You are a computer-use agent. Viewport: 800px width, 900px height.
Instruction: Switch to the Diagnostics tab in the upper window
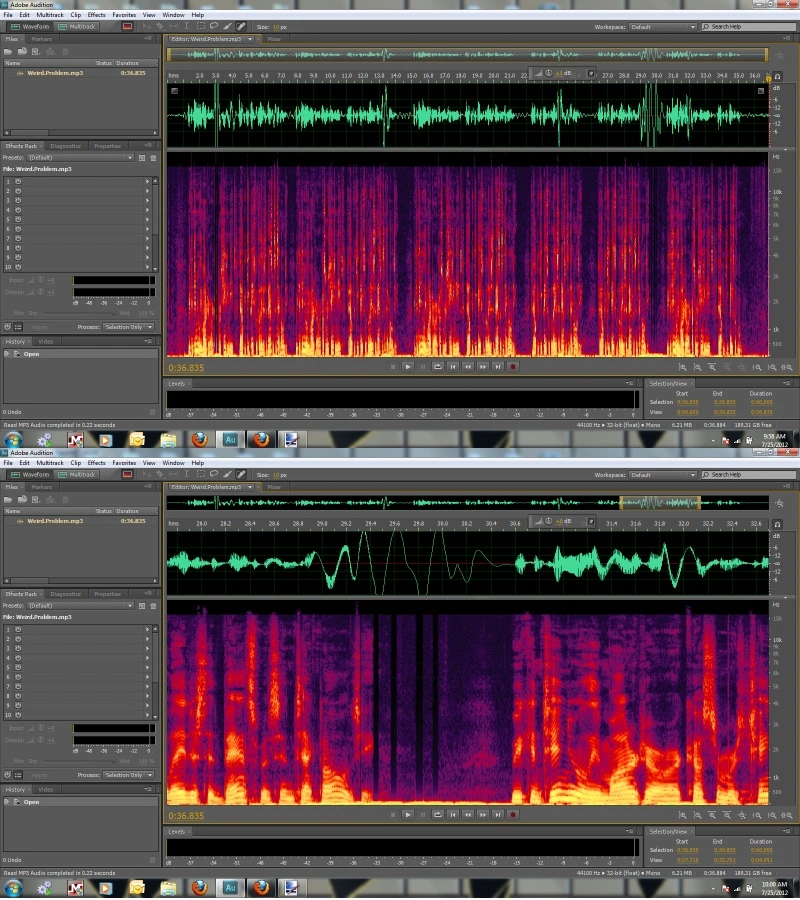click(65, 146)
